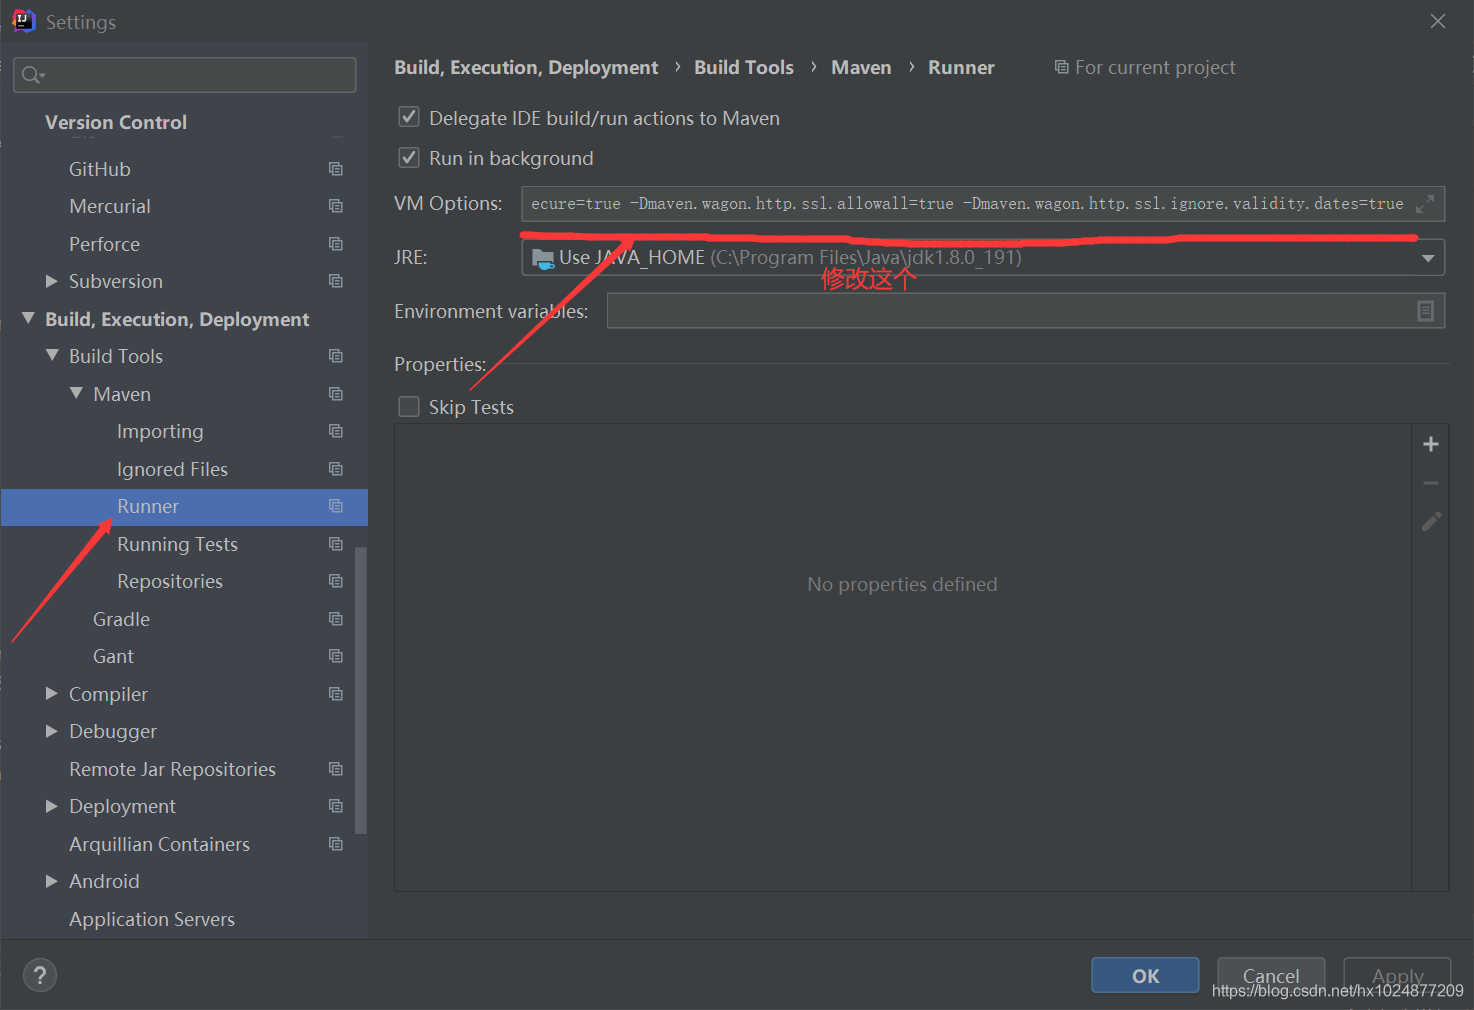This screenshot has width=1474, height=1010.
Task: Confirm settings with OK
Action: pos(1145,975)
